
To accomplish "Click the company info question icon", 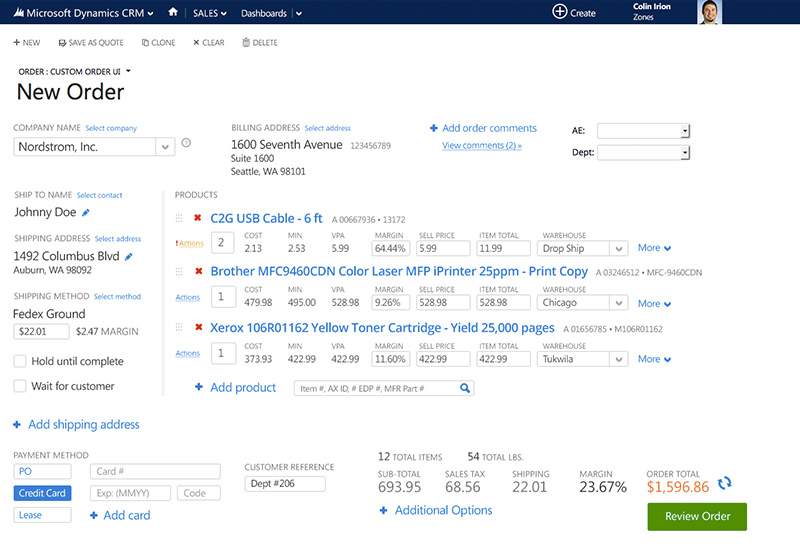I will tap(186, 143).
